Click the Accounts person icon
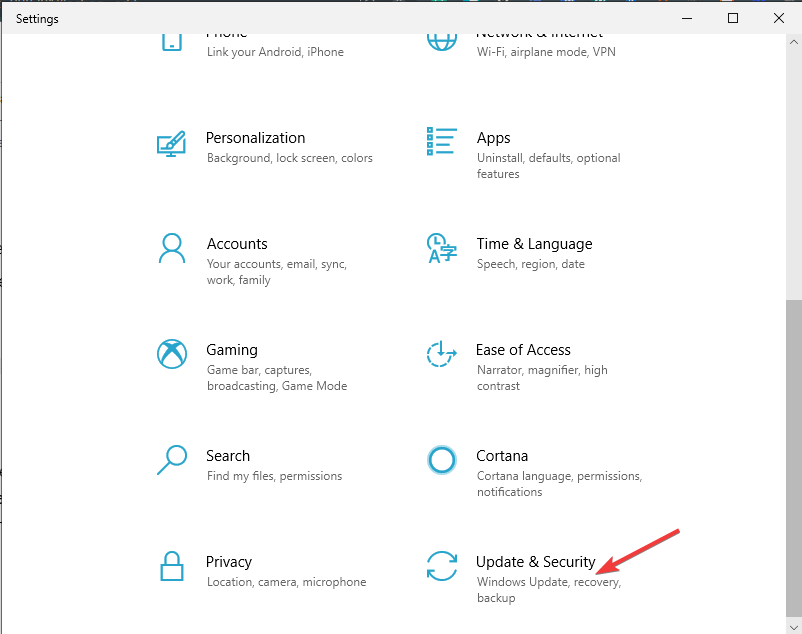The width and height of the screenshot is (802, 634). 172,248
